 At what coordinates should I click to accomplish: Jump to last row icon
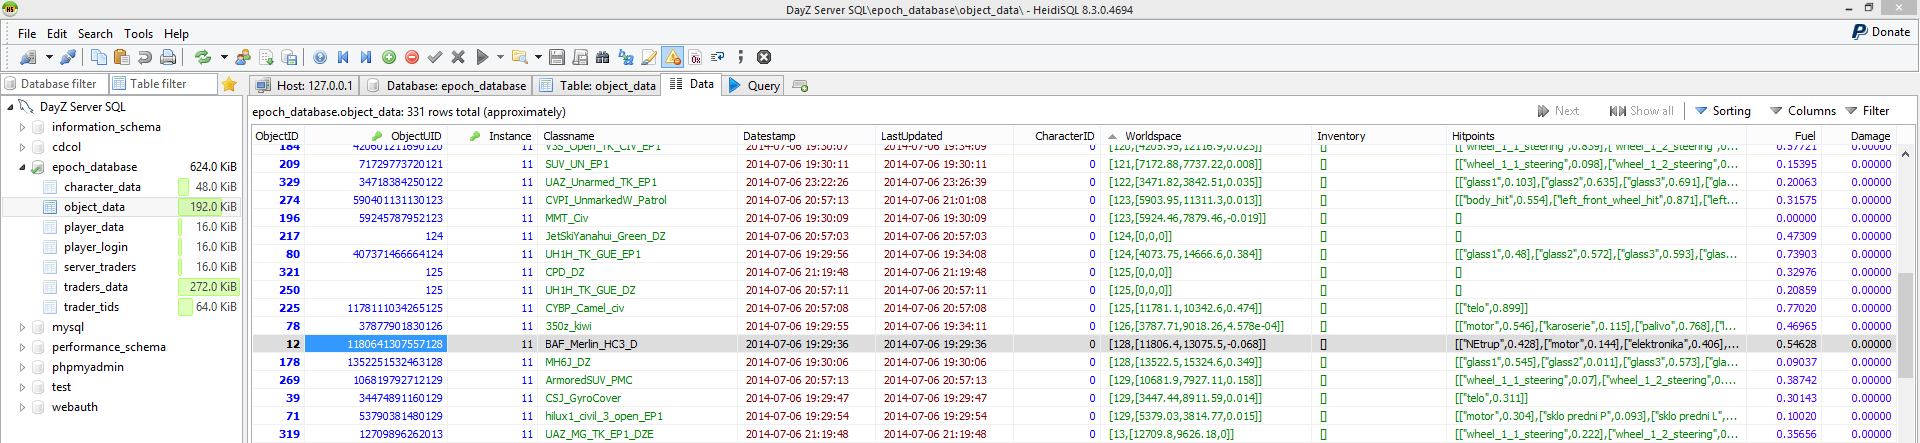pyautogui.click(x=366, y=57)
